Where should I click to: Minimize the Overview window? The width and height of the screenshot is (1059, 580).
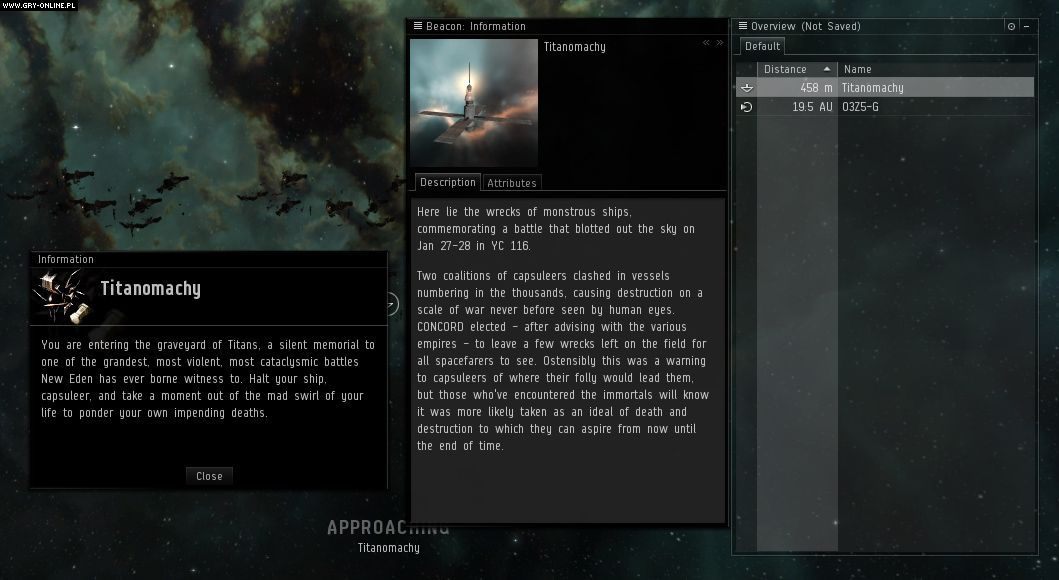coord(1026,27)
